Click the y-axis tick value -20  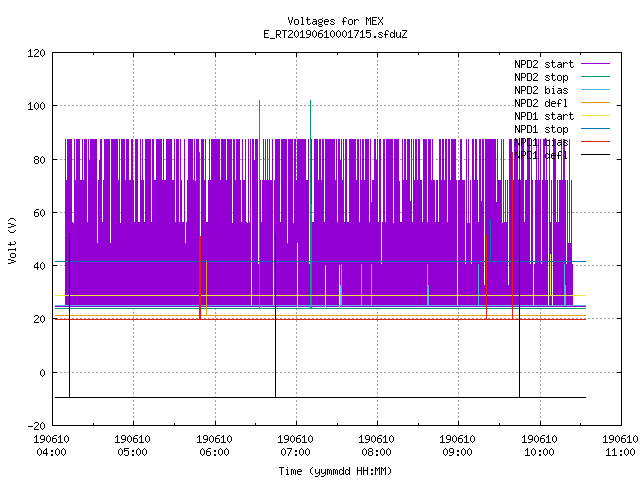pos(36,426)
